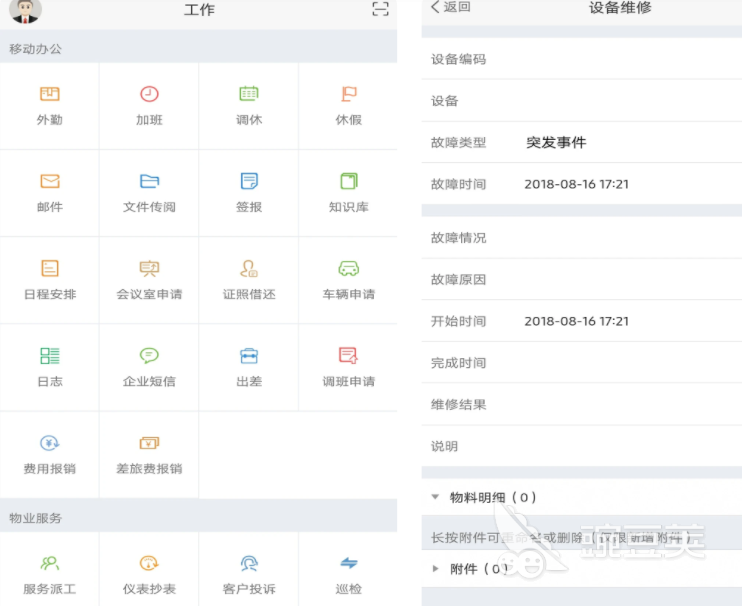Tap the scan icon in the 工作 header
This screenshot has width=742, height=606.
[379, 9]
